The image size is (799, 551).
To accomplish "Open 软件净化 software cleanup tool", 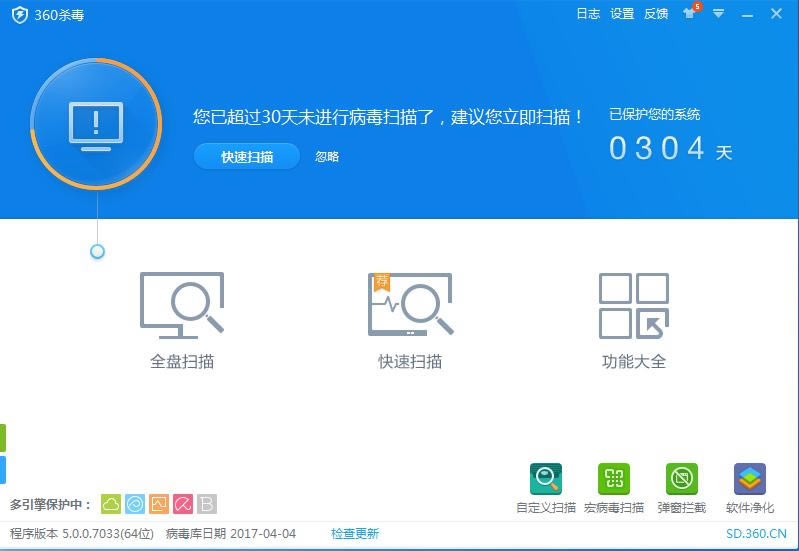I will [x=749, y=480].
